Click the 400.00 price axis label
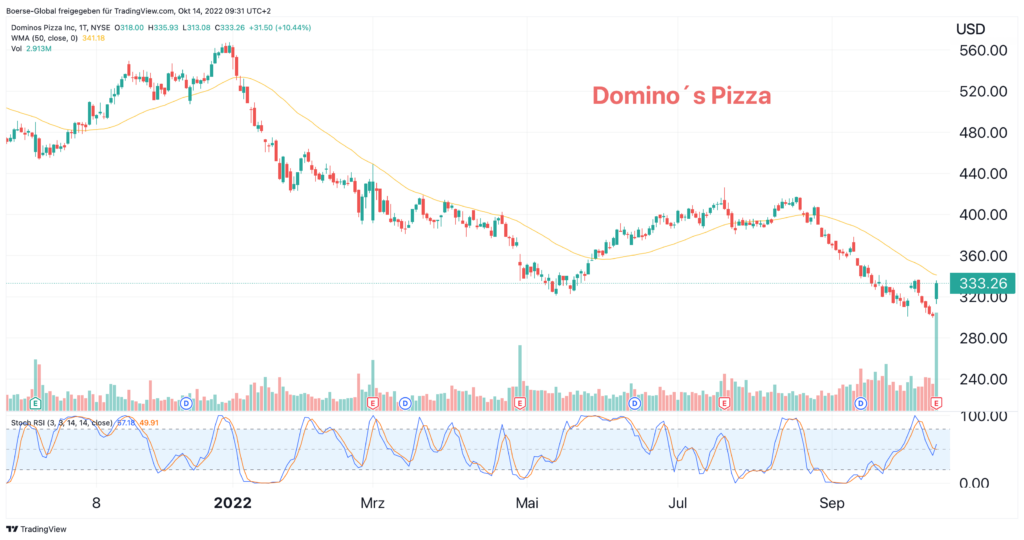The height and width of the screenshot is (540, 1024). pos(983,215)
